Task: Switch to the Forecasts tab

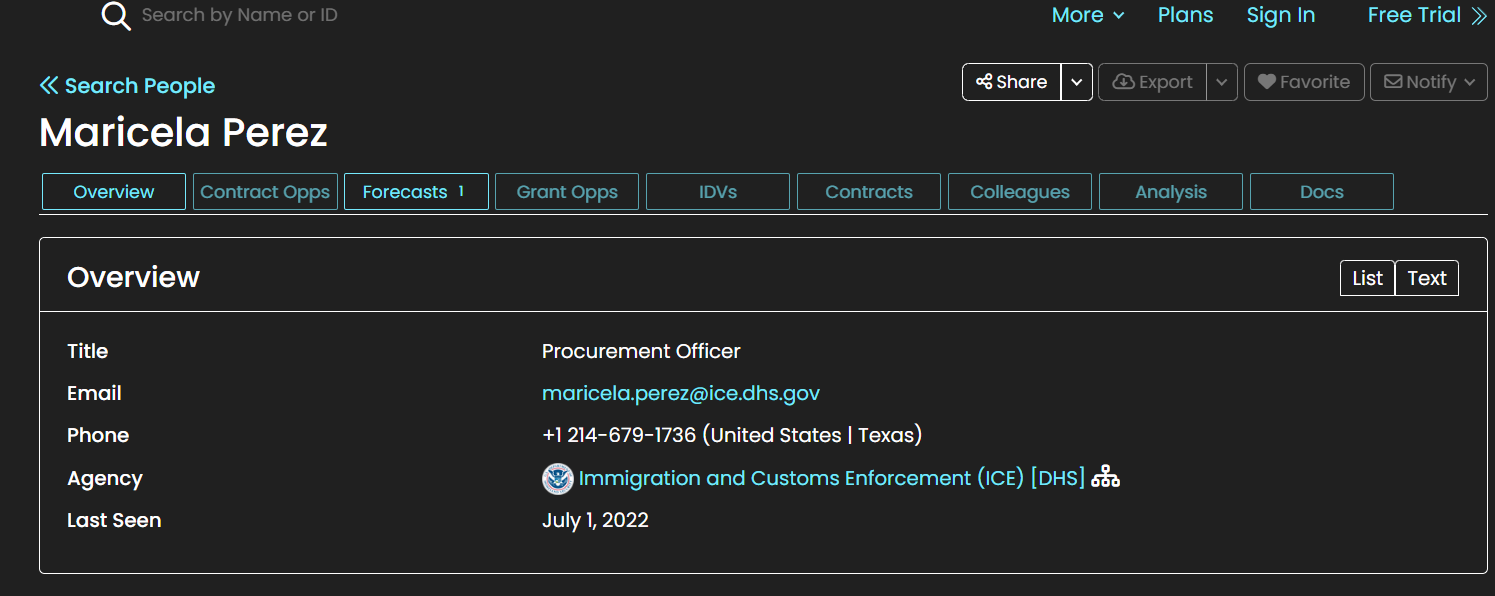Action: [x=416, y=192]
